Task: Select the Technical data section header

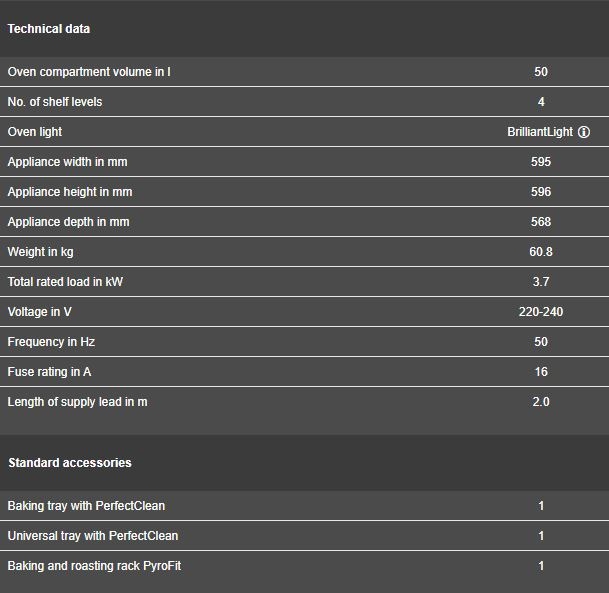Action: tap(49, 29)
